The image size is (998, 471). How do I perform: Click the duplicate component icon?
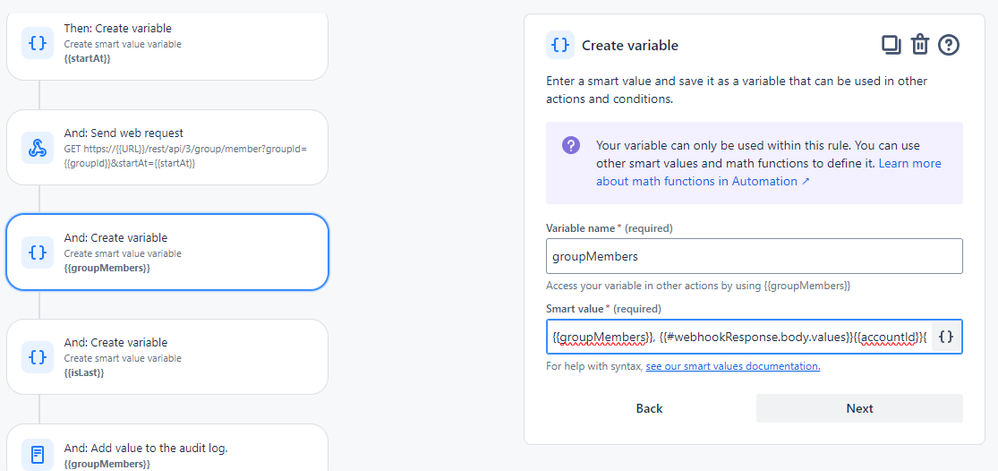coord(891,45)
